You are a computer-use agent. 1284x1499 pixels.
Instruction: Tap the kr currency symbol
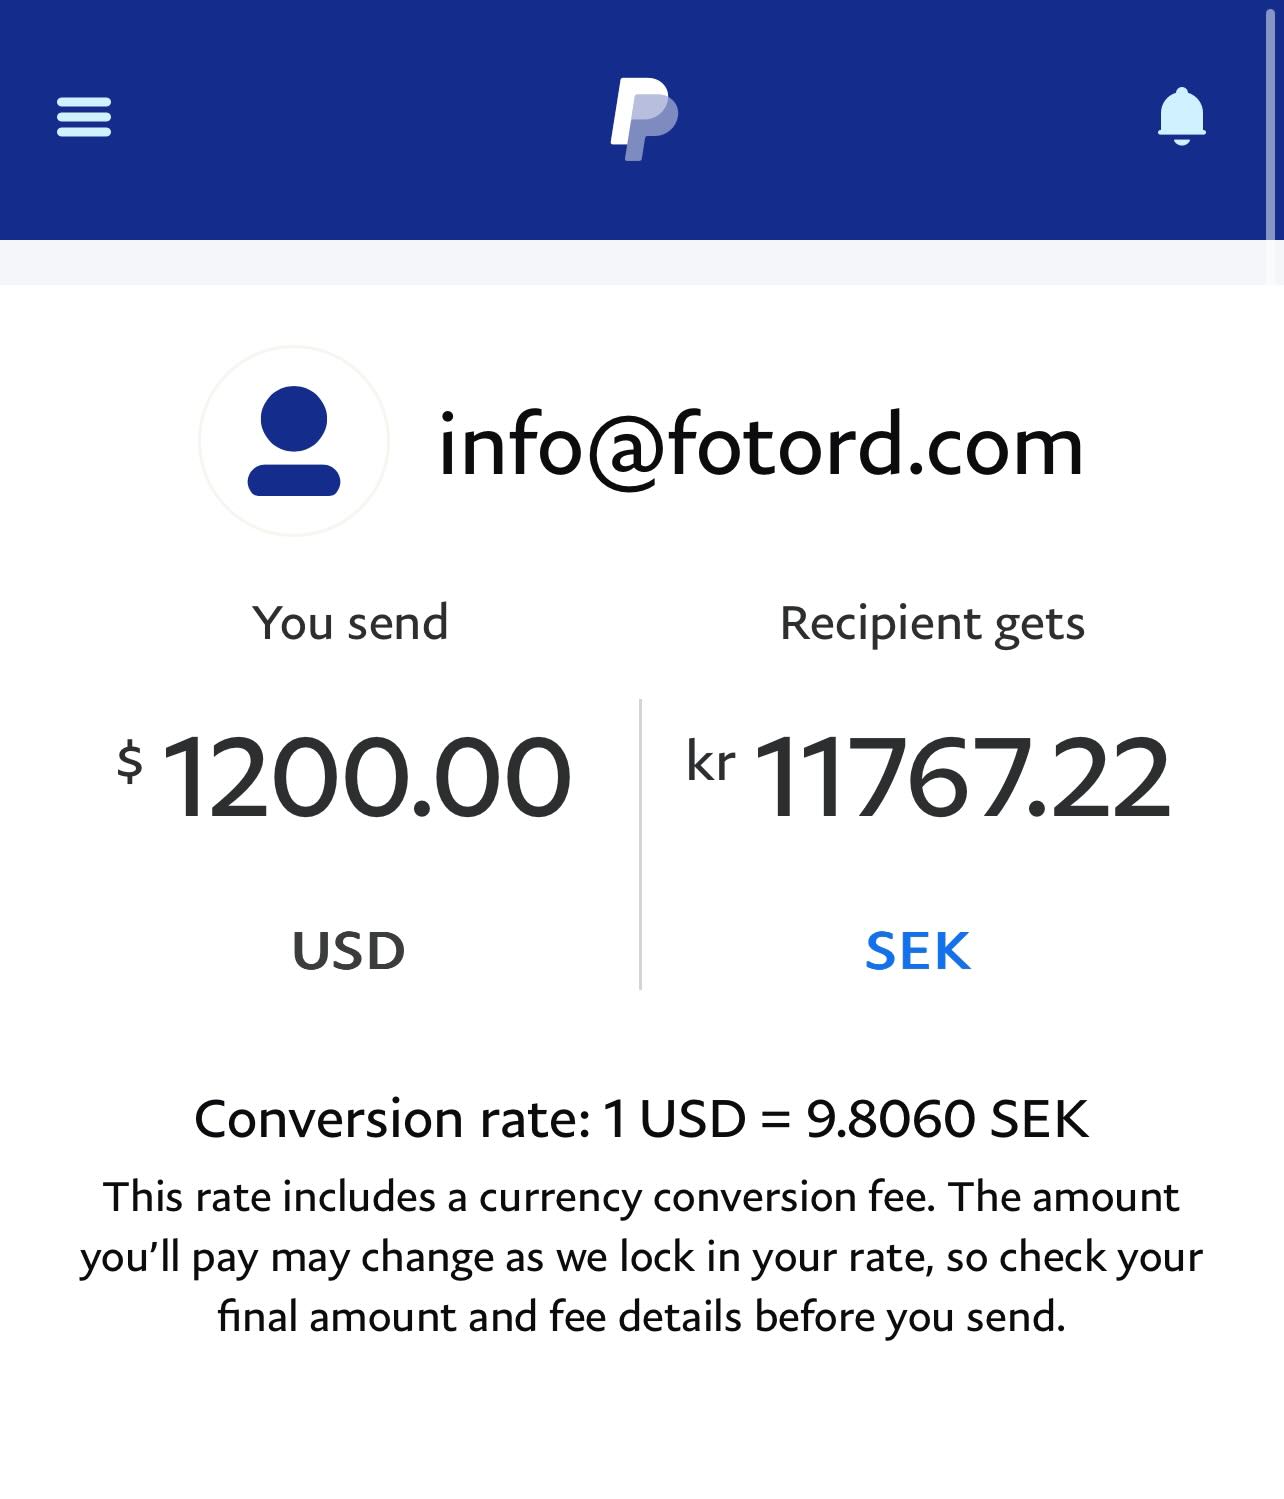click(x=711, y=762)
